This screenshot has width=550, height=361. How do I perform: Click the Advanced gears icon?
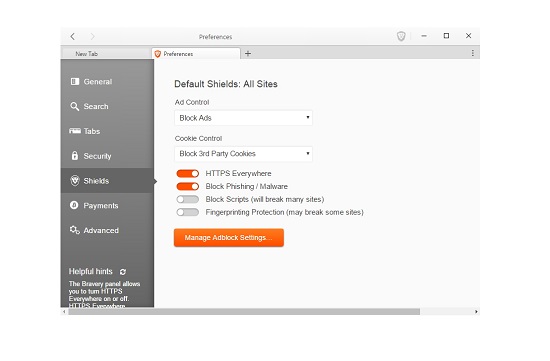tap(74, 230)
